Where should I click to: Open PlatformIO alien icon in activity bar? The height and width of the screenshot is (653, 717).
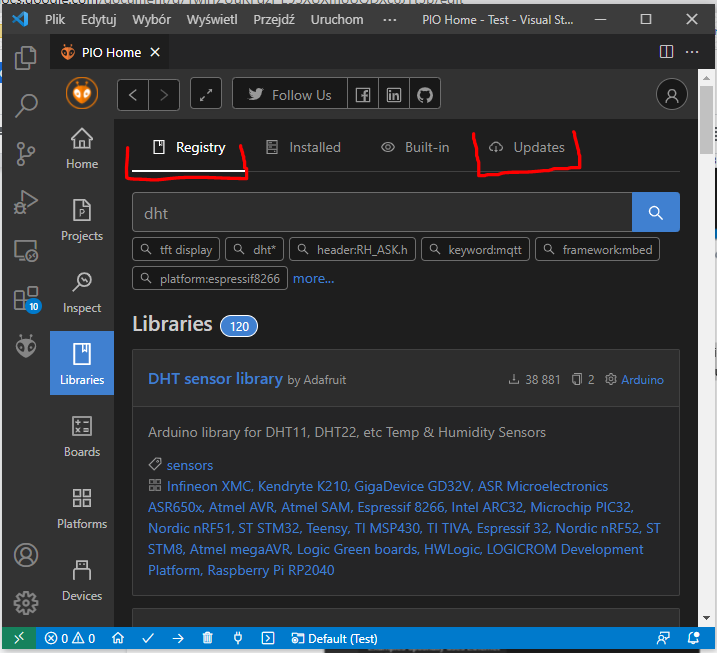point(26,346)
